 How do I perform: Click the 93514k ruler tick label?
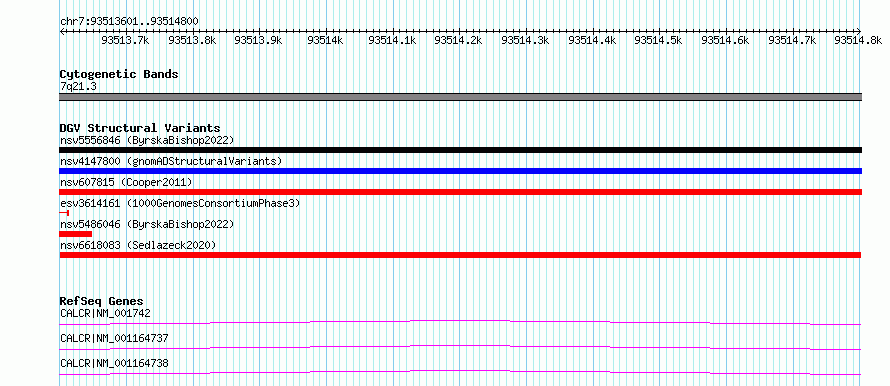tap(325, 40)
